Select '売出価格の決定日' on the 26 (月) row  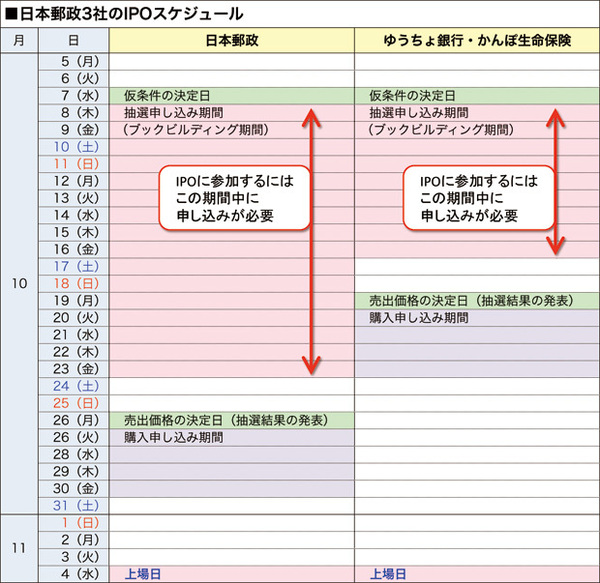point(173,420)
